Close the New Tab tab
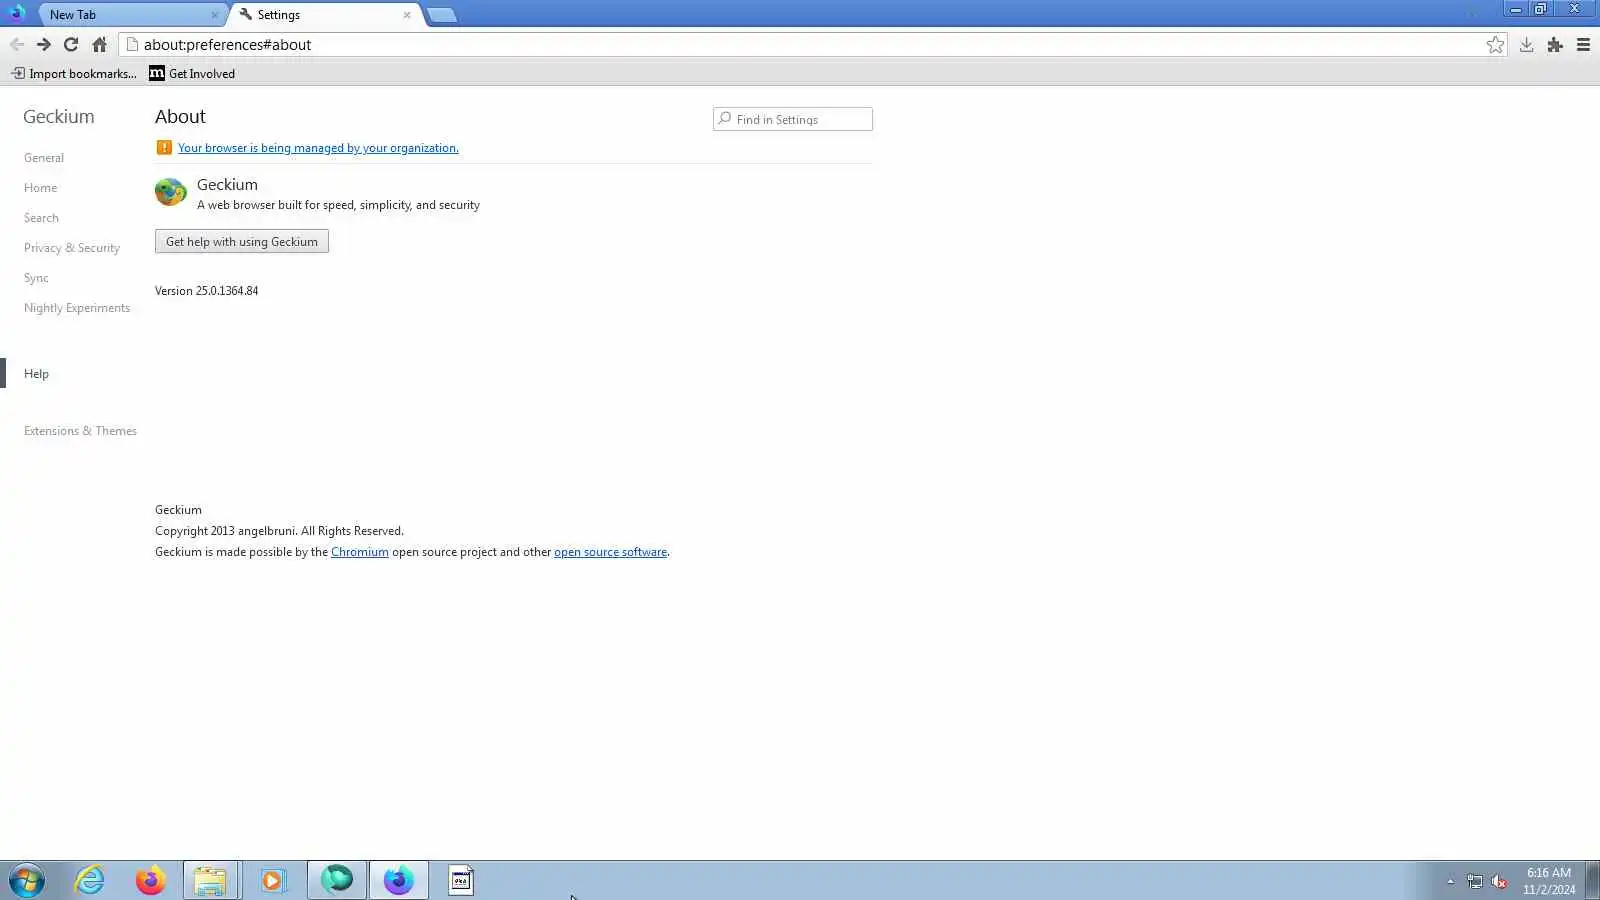This screenshot has width=1600, height=900. click(215, 15)
